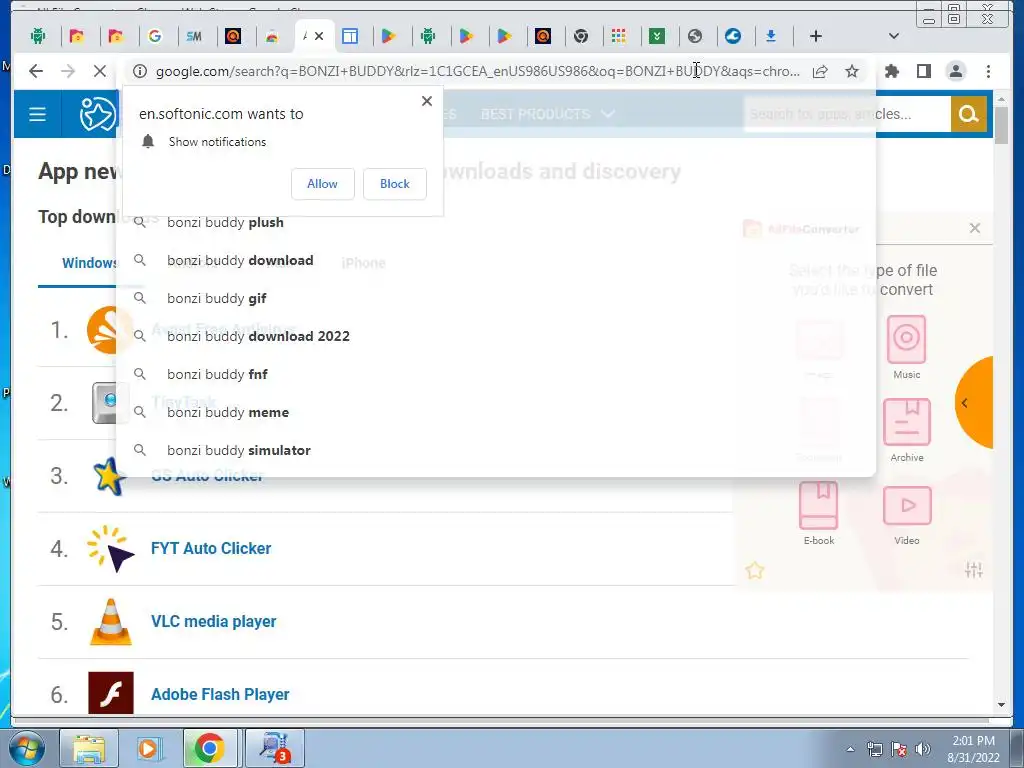The height and width of the screenshot is (768, 1024).
Task: Switch to the blue download arrow tab
Action: pos(771,36)
